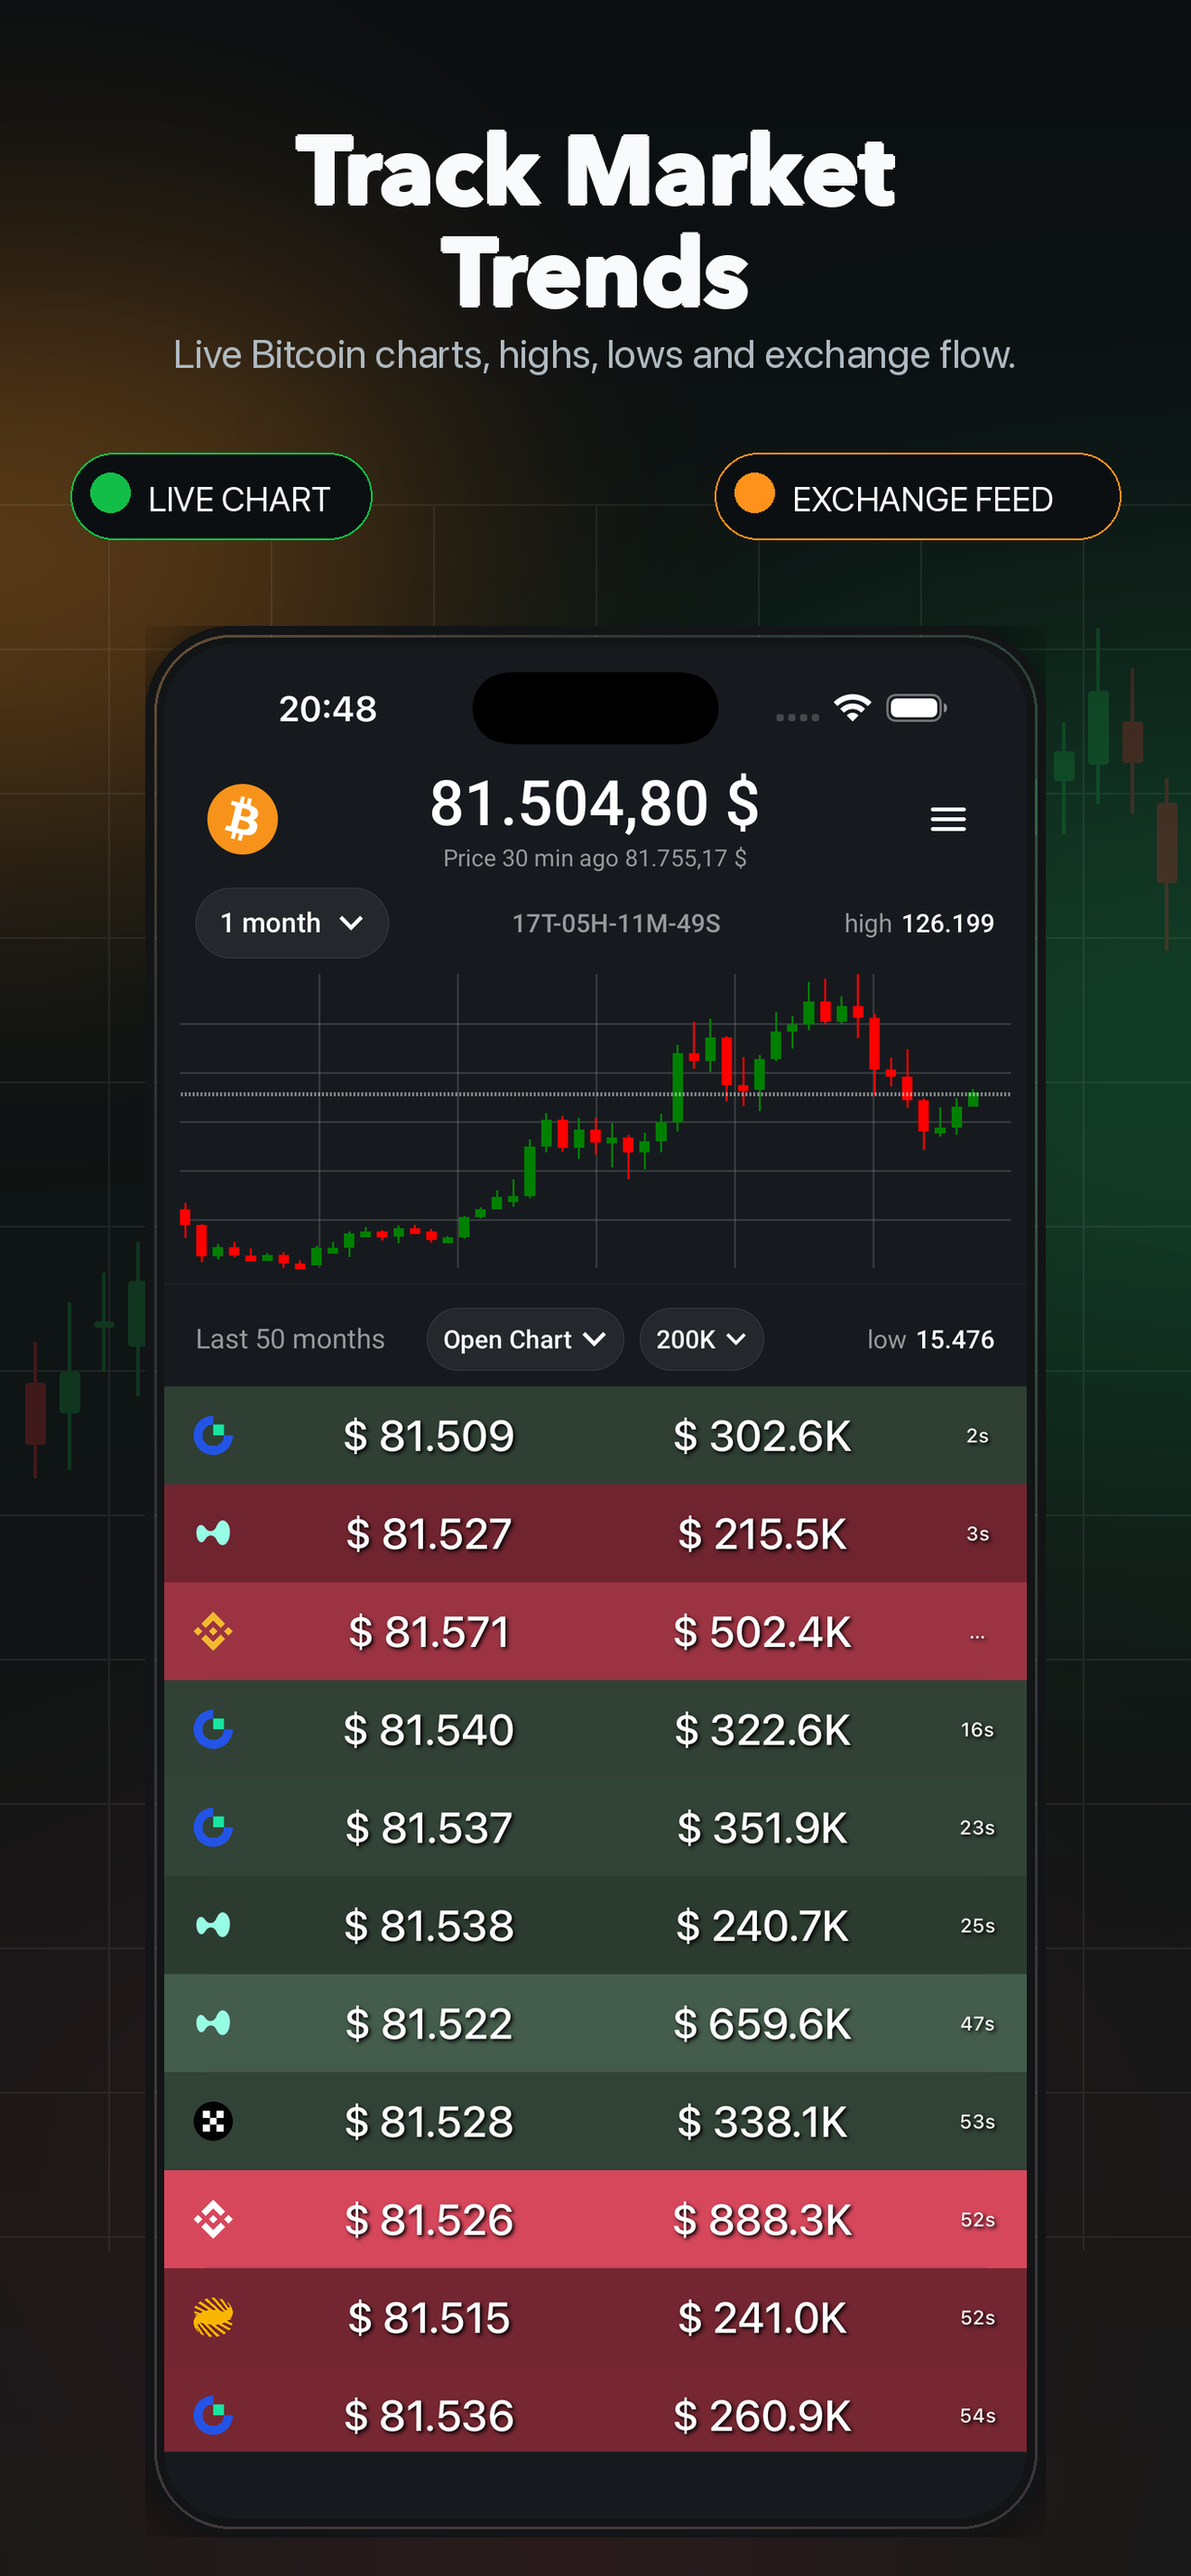1191x2576 pixels.
Task: Click the Live Bitcoin charts subtitle text
Action: pos(594,355)
